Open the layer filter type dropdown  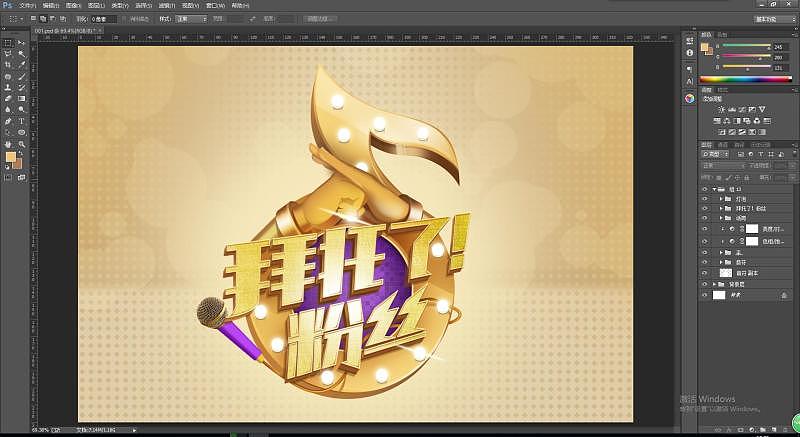click(715, 155)
